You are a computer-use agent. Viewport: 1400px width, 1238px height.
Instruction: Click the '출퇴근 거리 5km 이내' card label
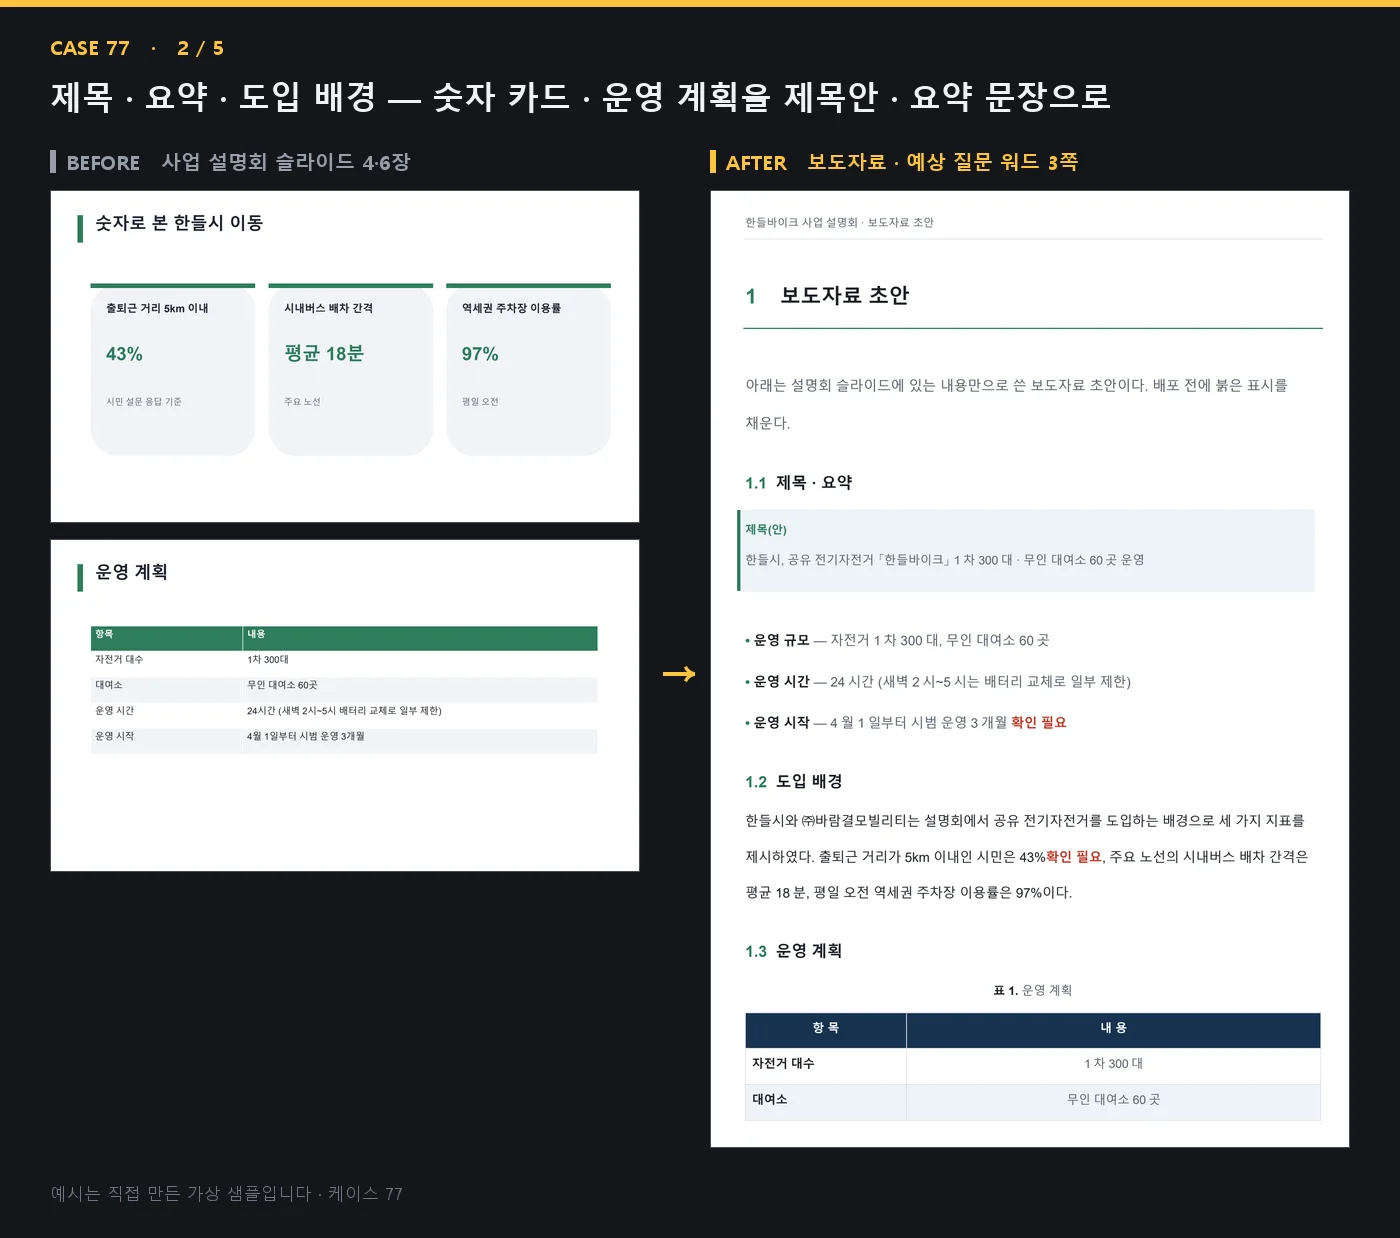pos(157,308)
